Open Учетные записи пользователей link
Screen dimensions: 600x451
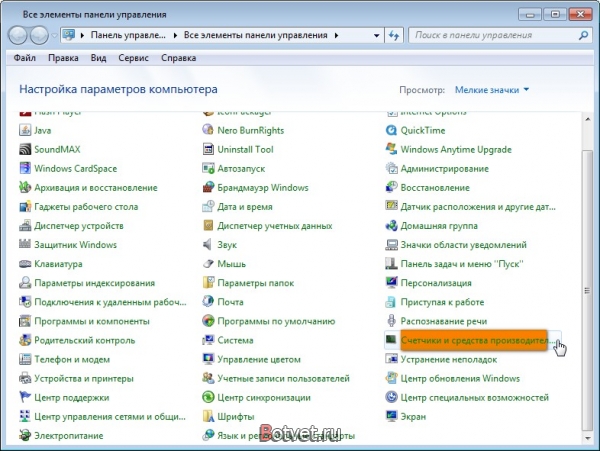(283, 378)
